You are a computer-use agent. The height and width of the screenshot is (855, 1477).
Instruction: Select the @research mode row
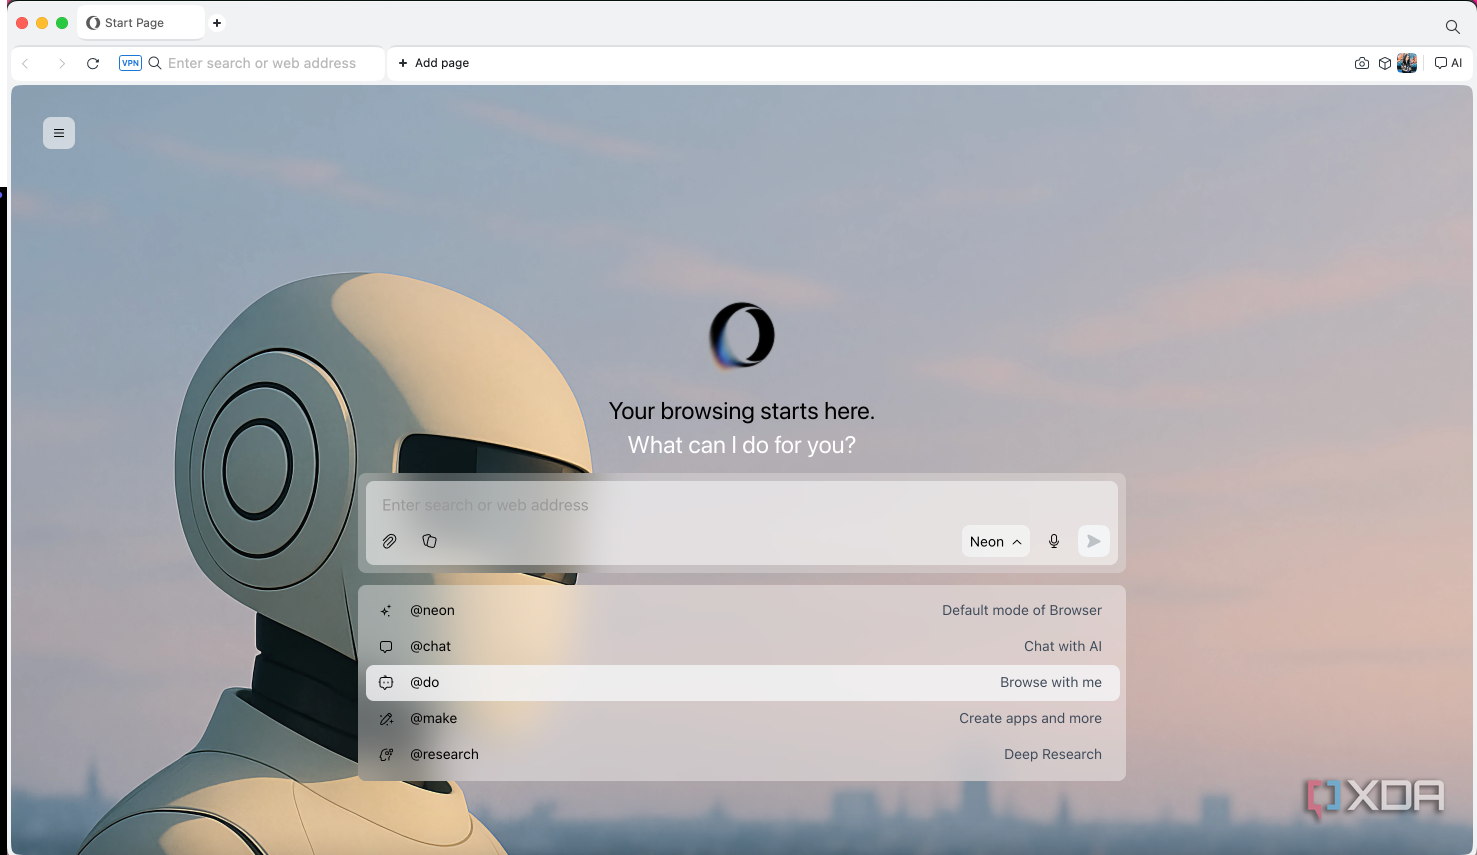pyautogui.click(x=742, y=754)
